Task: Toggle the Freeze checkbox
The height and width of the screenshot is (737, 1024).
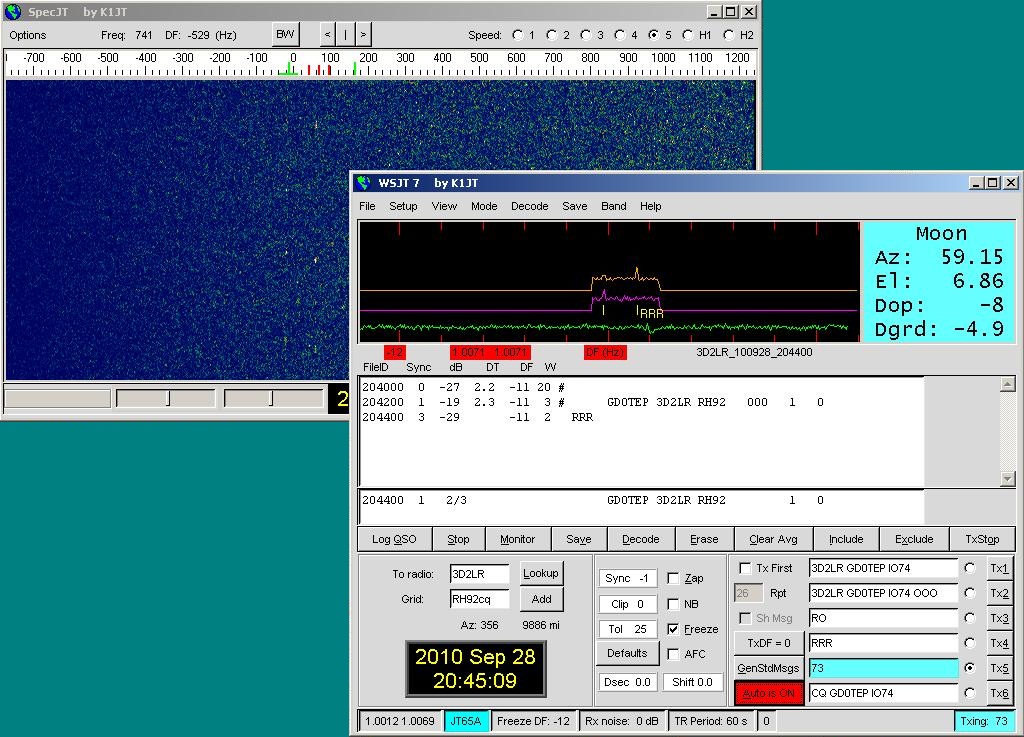Action: click(674, 629)
